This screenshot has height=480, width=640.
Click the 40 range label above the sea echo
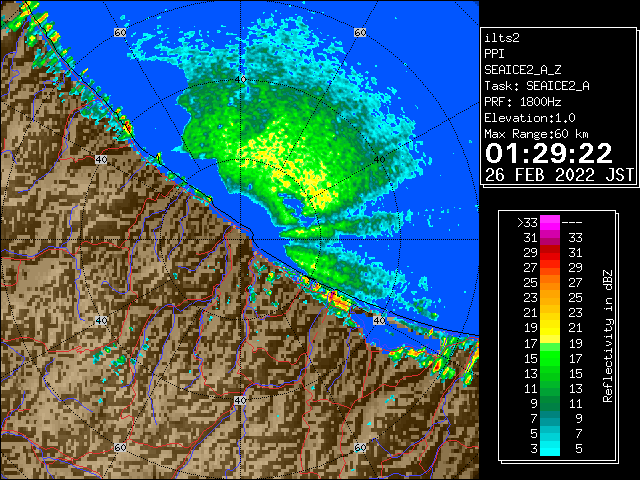(x=241, y=79)
